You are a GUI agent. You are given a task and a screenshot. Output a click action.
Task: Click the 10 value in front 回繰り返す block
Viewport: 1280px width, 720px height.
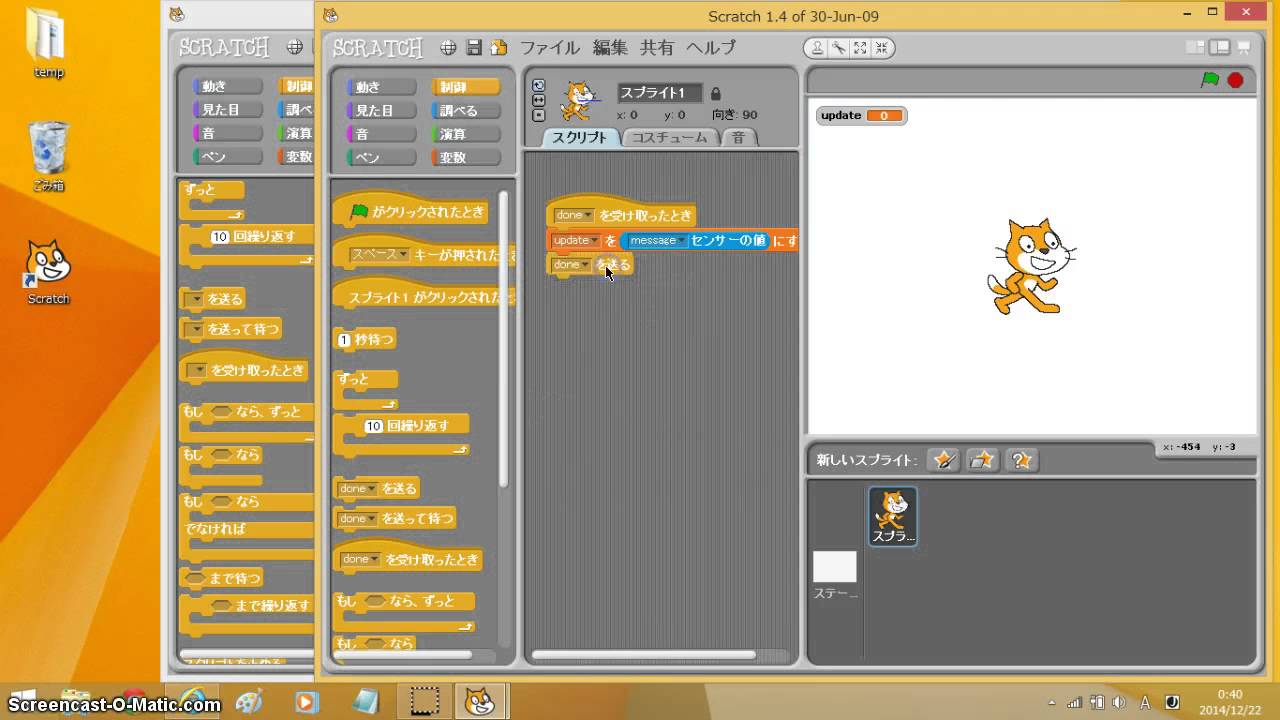click(x=374, y=425)
